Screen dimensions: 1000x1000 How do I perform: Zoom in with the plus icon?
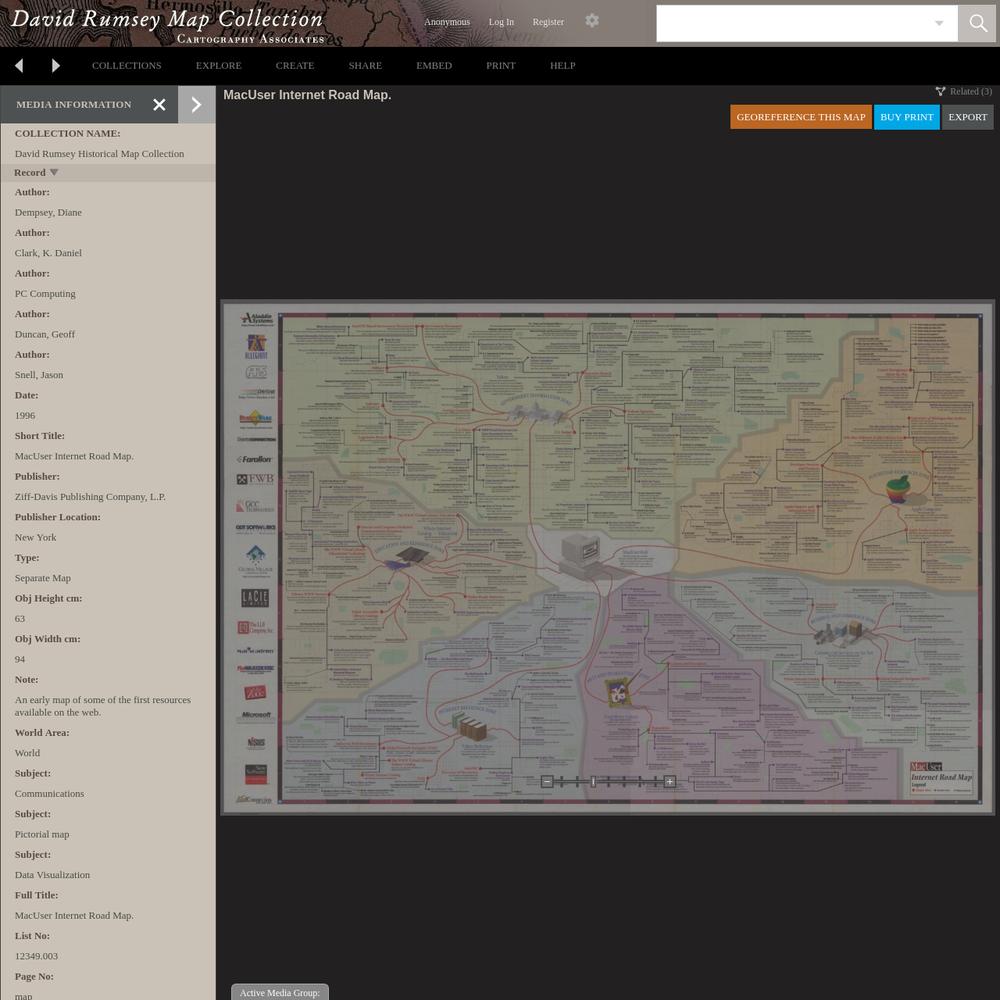[670, 781]
